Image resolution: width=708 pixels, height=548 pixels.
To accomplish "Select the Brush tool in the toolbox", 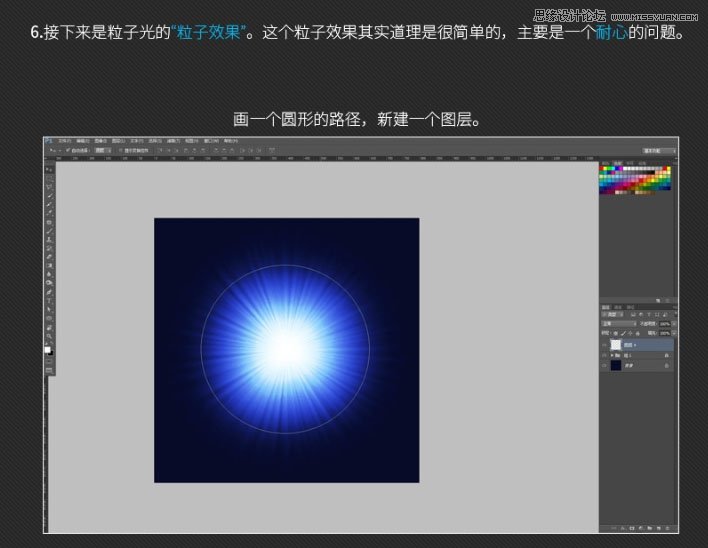I will (49, 231).
